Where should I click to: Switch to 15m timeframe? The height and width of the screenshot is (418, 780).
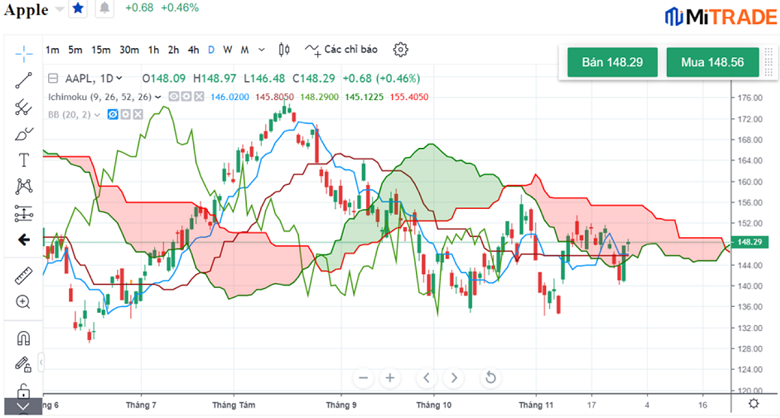coord(100,50)
